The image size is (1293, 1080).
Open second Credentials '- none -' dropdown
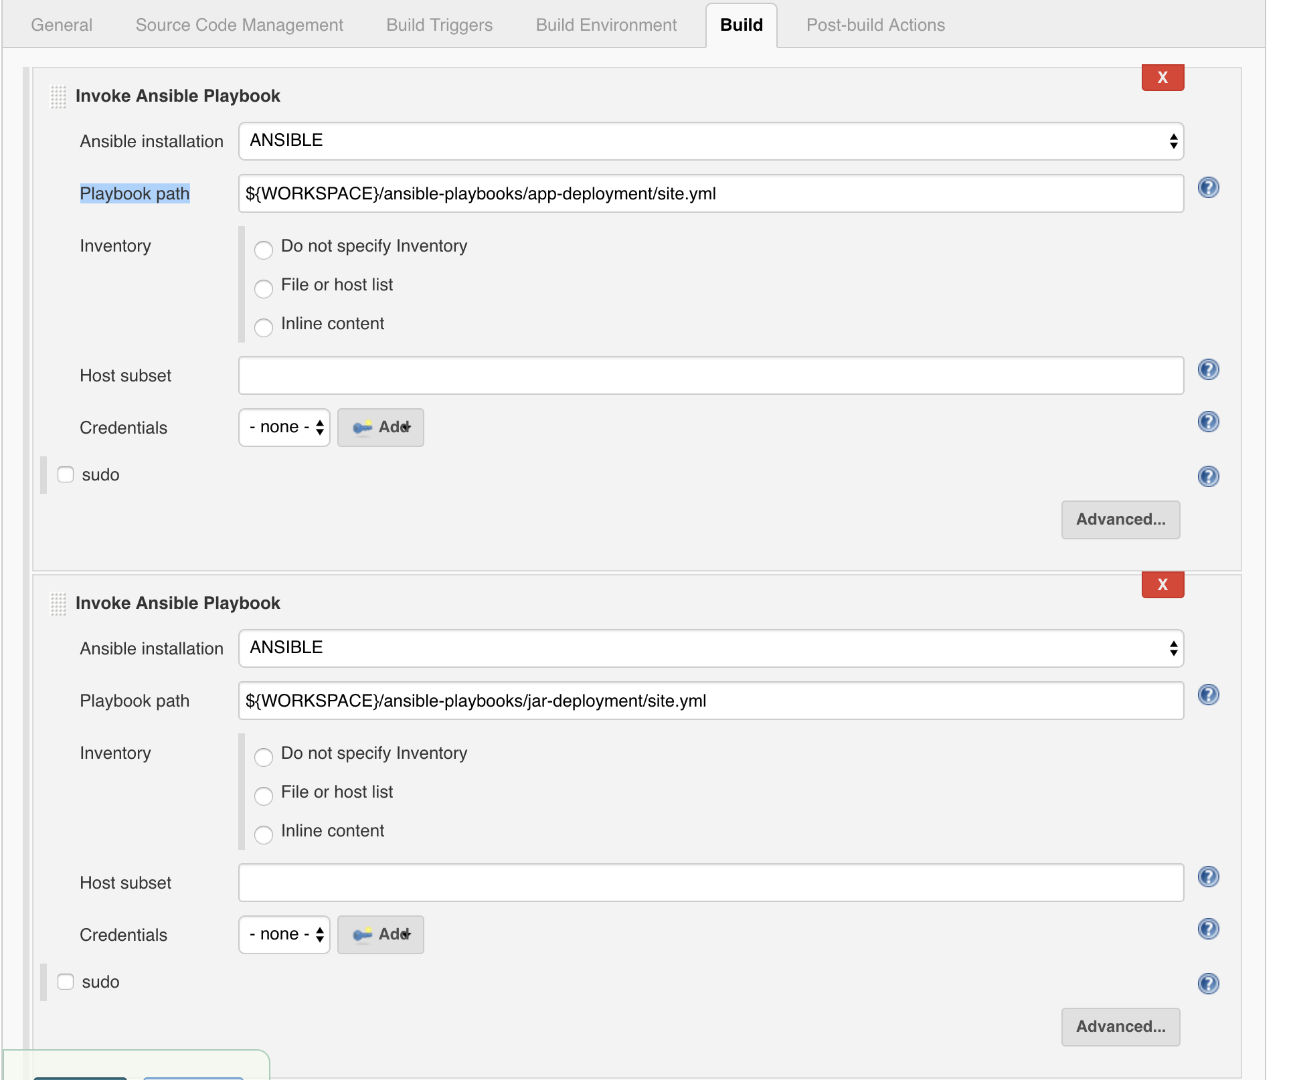point(284,934)
